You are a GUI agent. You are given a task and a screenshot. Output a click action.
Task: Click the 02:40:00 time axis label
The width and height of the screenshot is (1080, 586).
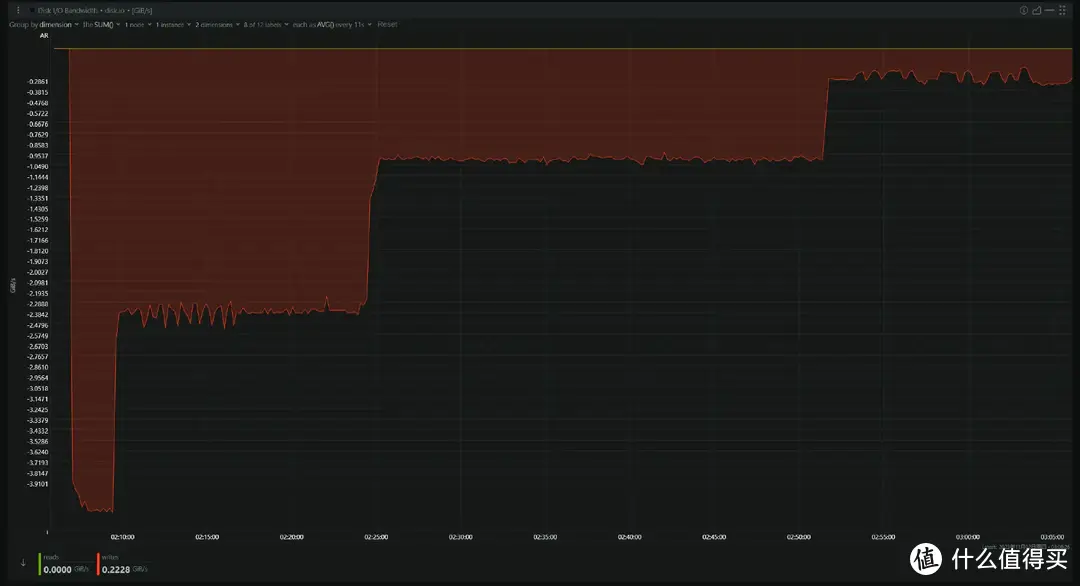point(630,537)
